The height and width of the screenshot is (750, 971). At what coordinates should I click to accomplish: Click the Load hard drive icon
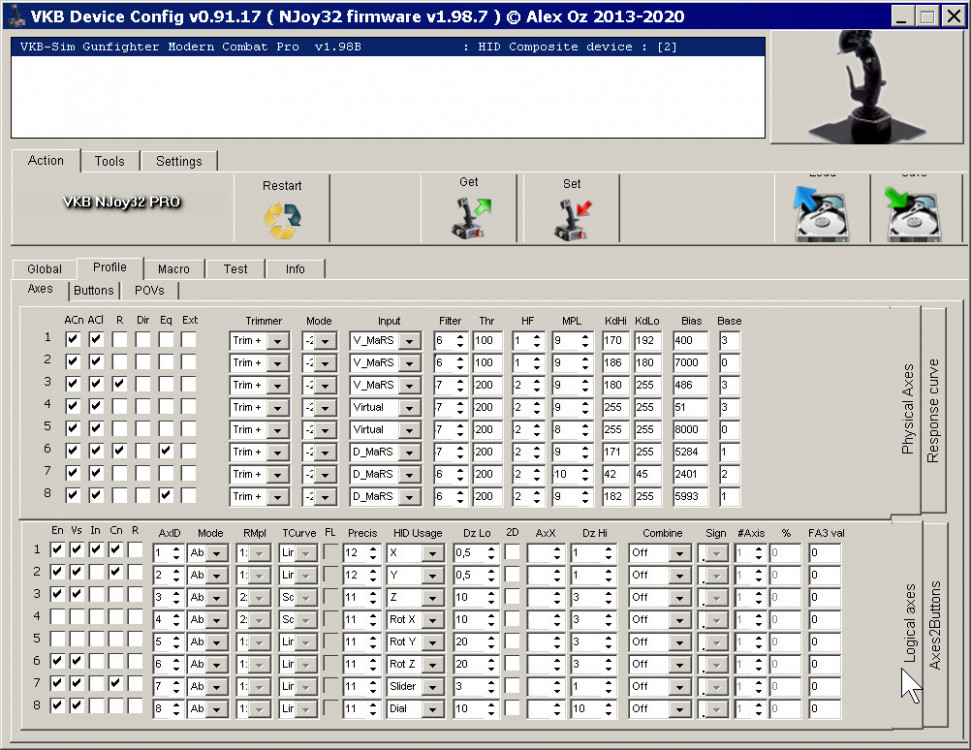point(822,212)
